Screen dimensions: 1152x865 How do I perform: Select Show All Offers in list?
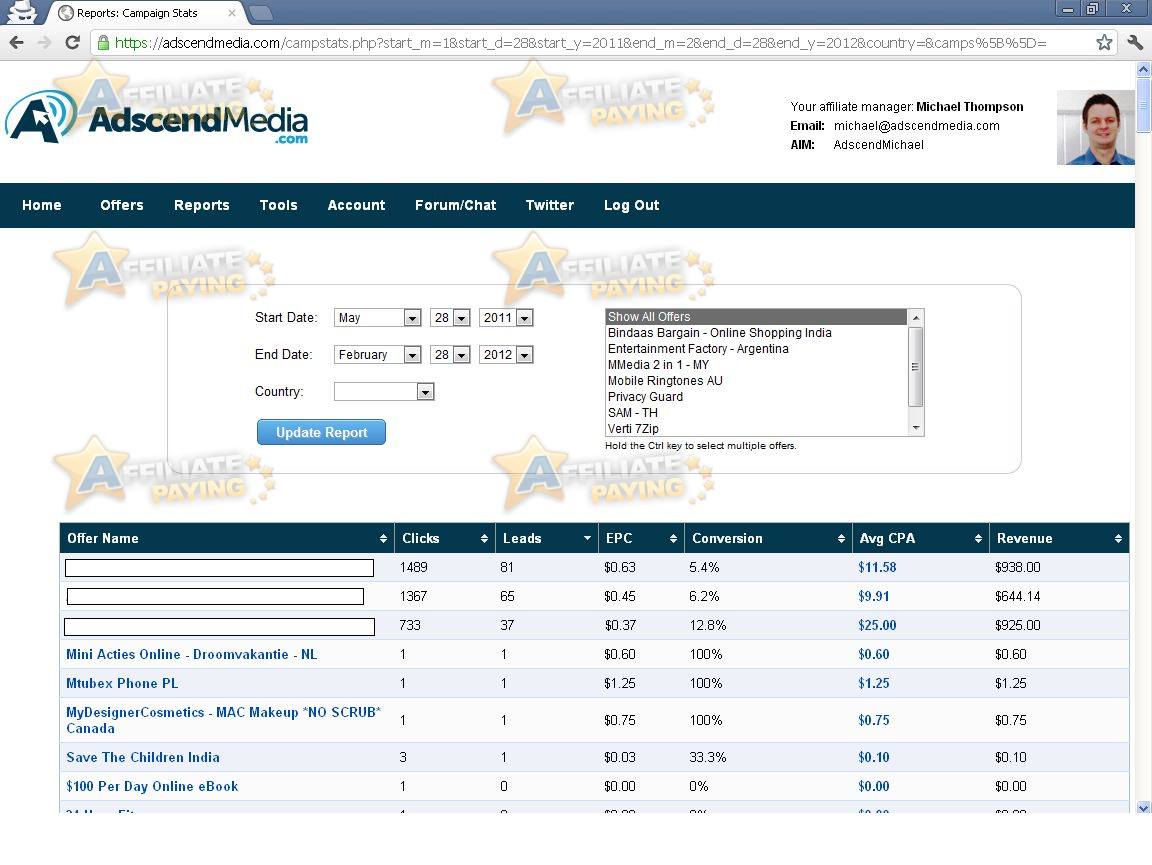pyautogui.click(x=756, y=317)
